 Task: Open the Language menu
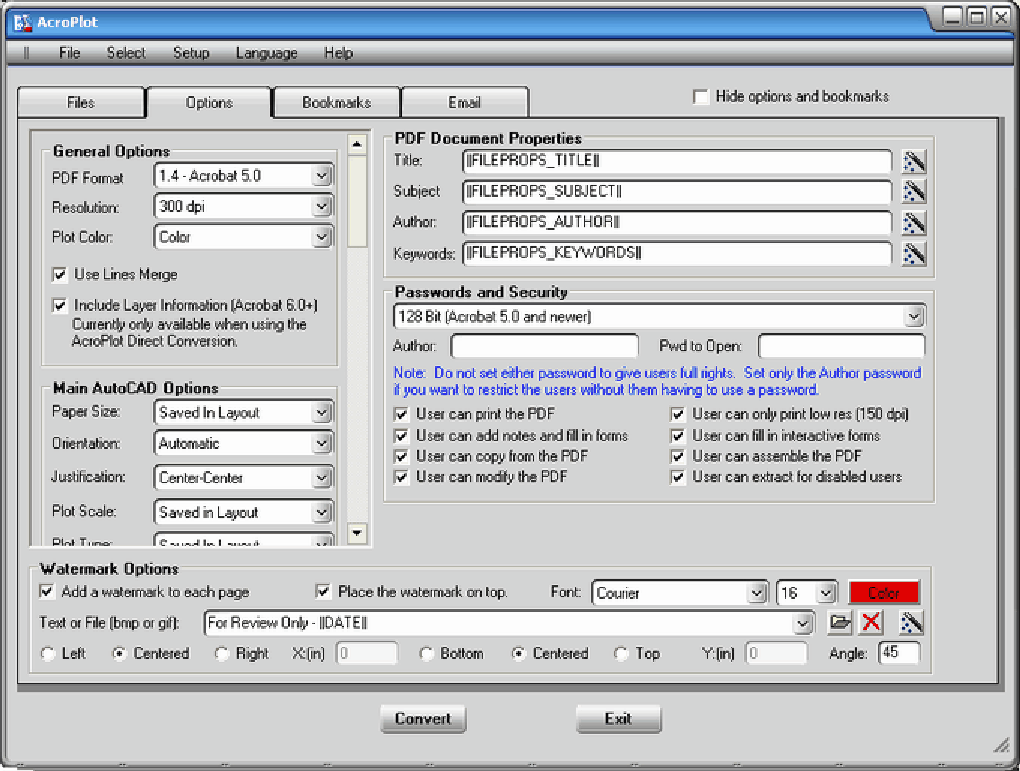click(x=267, y=53)
